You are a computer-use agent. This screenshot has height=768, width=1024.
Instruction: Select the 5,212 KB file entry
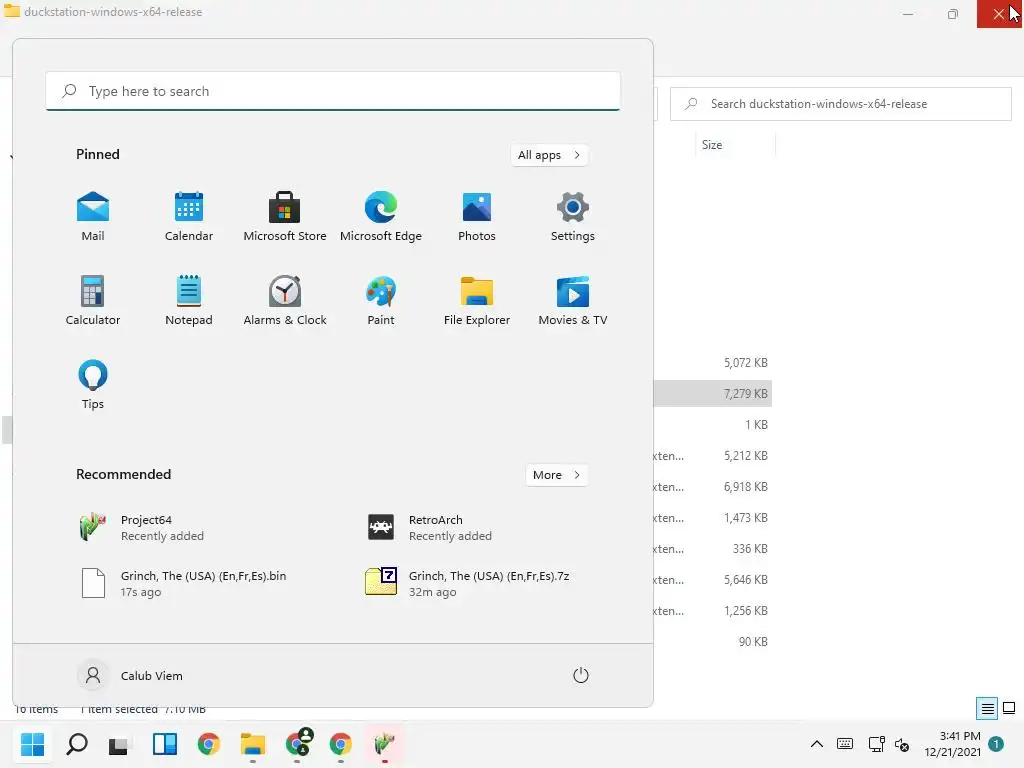(x=745, y=456)
